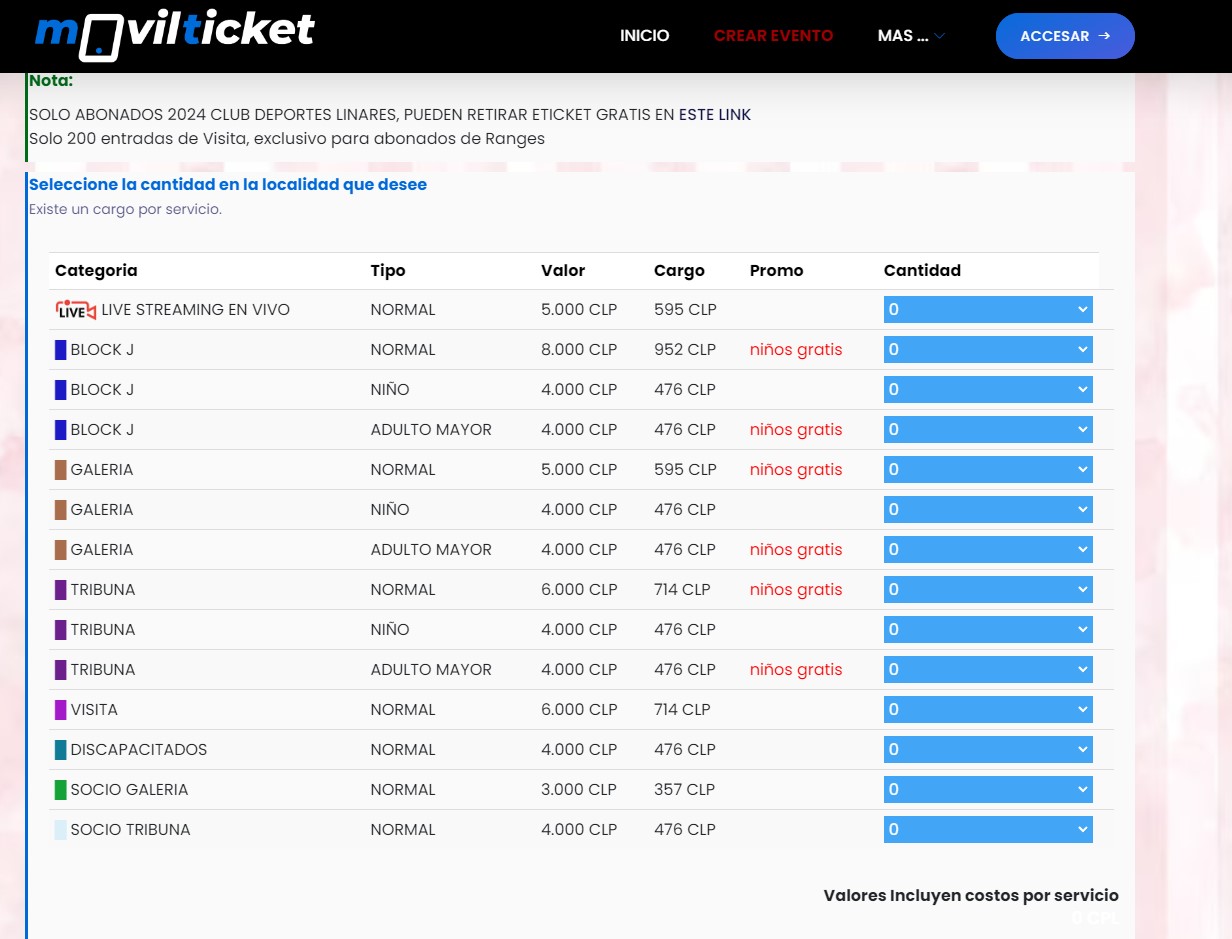The width and height of the screenshot is (1232, 939).
Task: Click the 'SOCIO GALERIA' category text
Action: point(130,790)
